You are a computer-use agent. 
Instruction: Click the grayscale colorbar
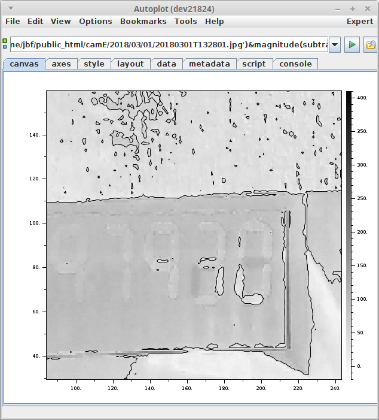tap(349, 235)
